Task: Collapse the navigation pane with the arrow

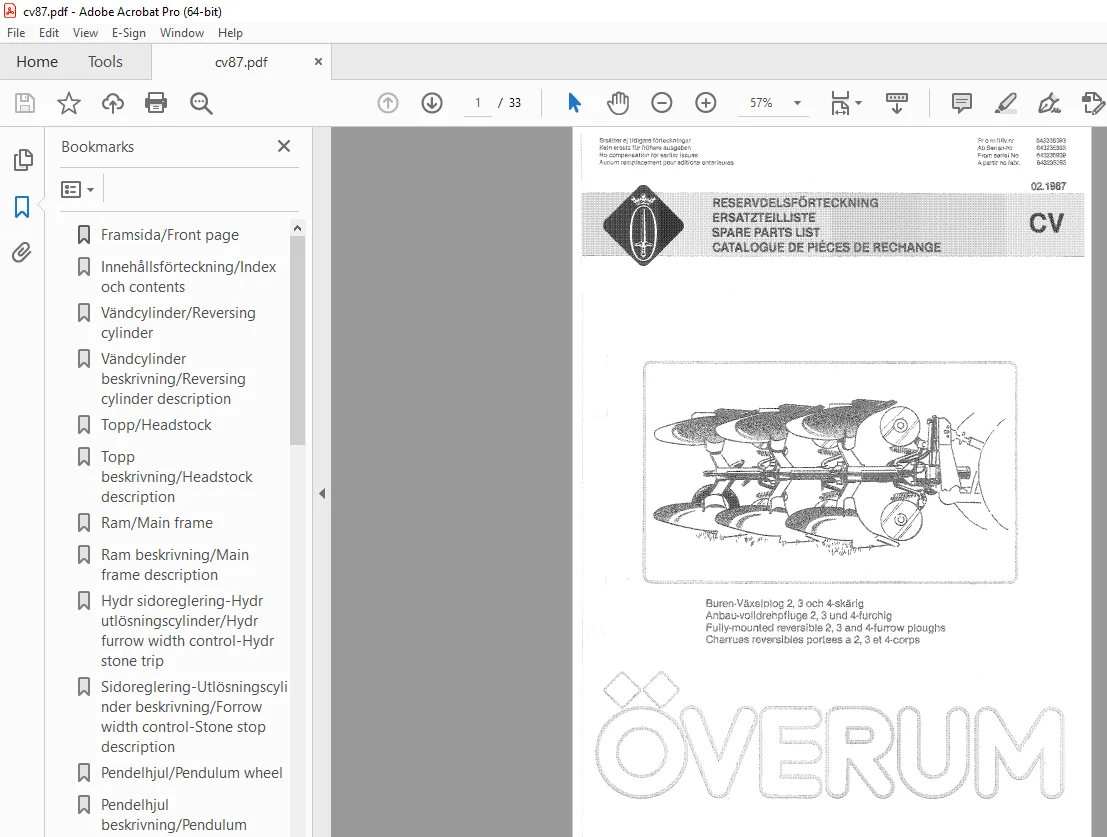Action: pyautogui.click(x=322, y=493)
